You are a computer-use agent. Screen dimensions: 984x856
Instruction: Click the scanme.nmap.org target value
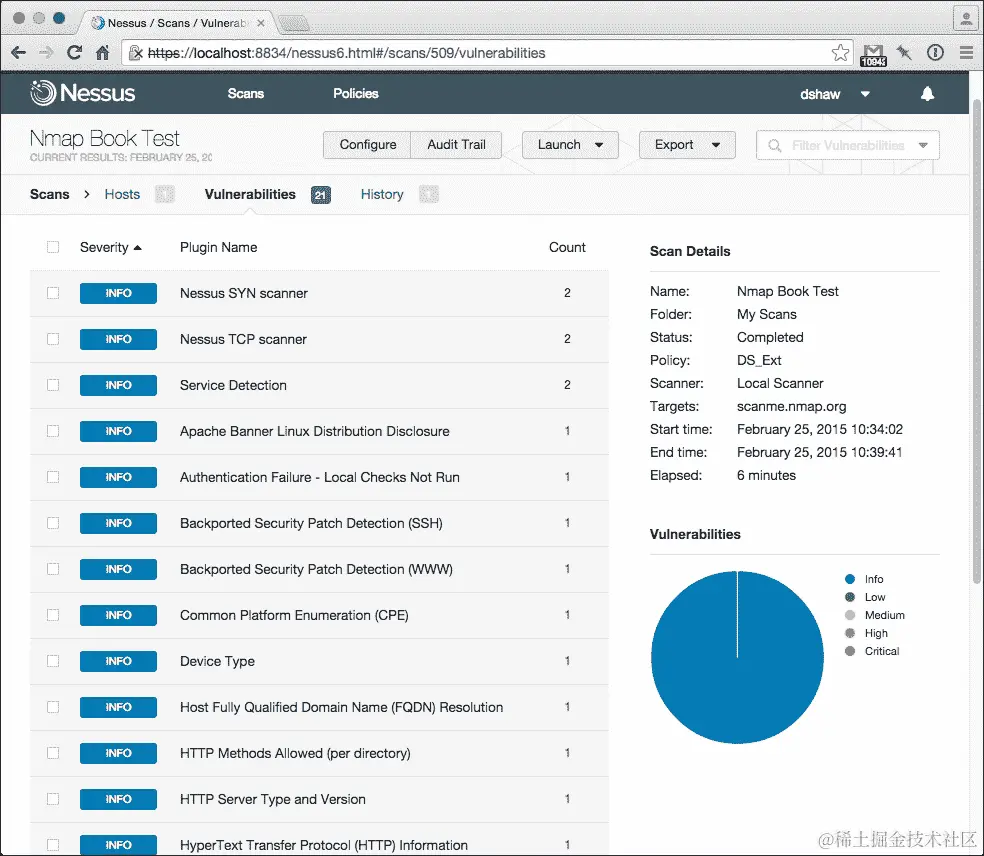click(791, 407)
